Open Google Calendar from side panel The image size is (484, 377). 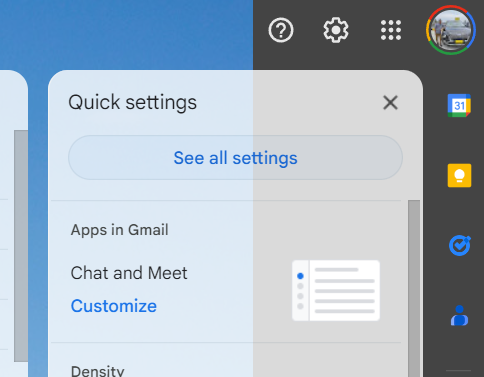point(459,105)
